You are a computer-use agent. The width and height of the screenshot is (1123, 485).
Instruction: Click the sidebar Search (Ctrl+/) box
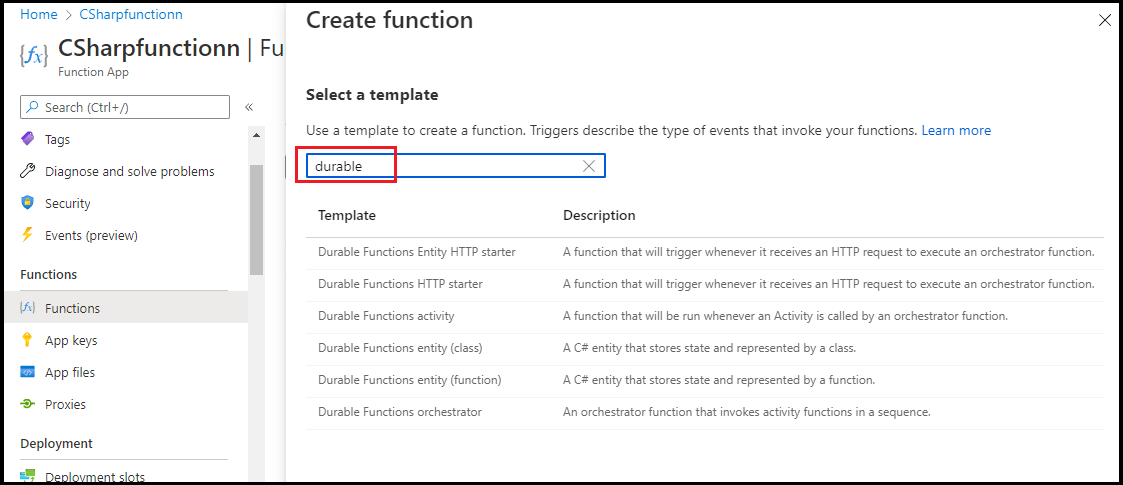point(125,107)
